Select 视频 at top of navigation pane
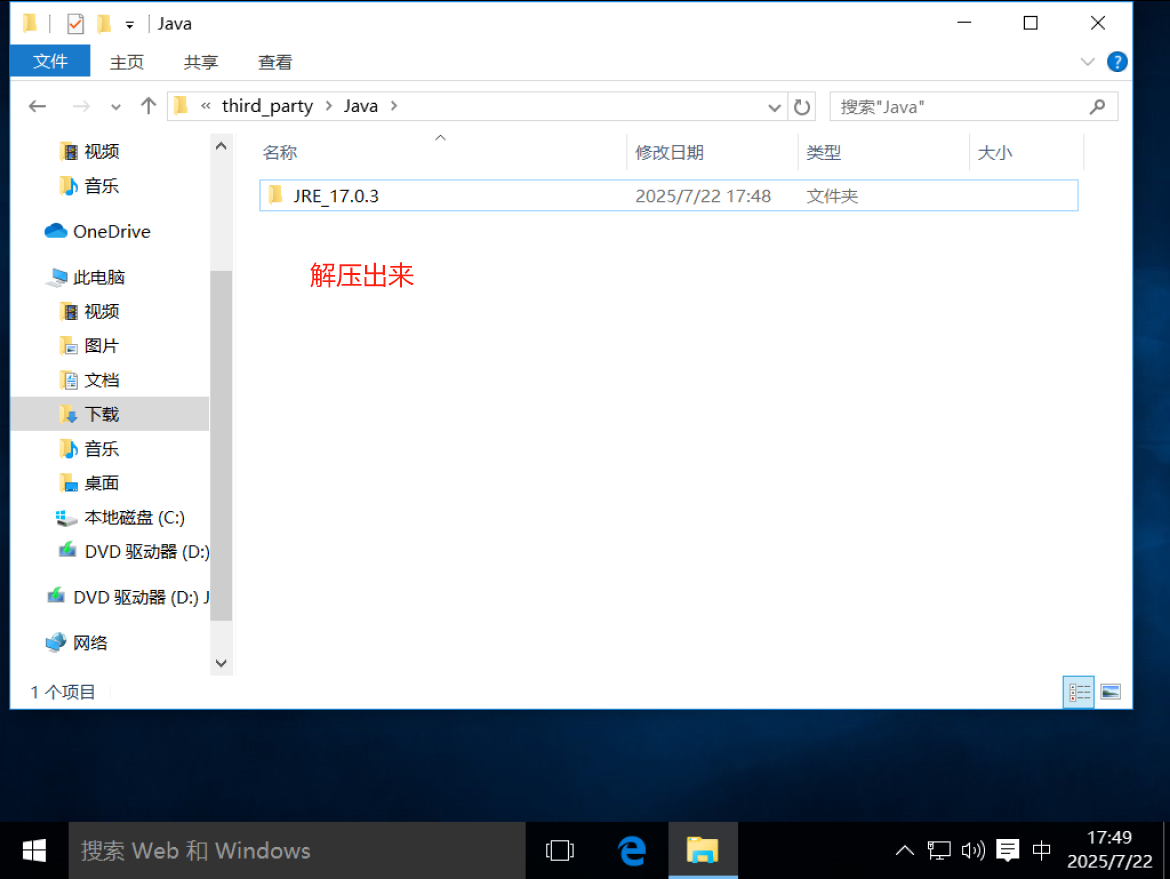 (x=101, y=151)
